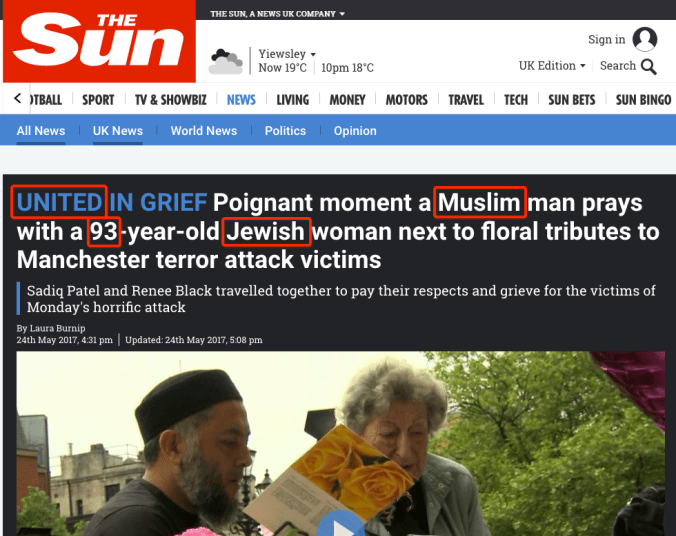Viewport: 676px width, 536px height.
Task: Open author Laura Burnip's link
Action: click(x=57, y=328)
